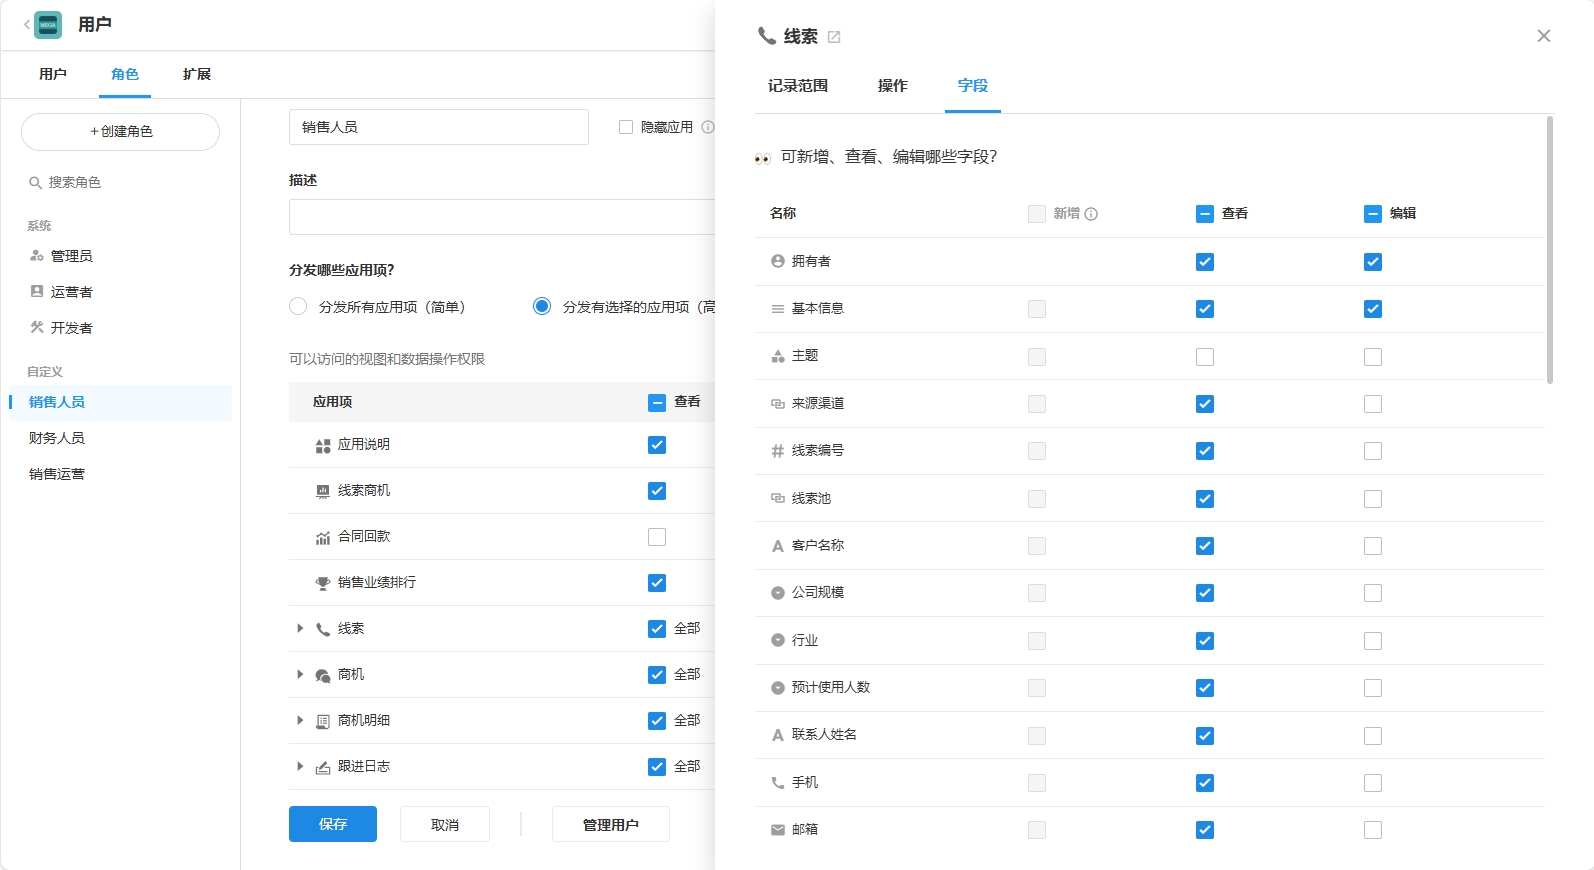
Task: Go back using the left chevron icon
Action: (27, 25)
